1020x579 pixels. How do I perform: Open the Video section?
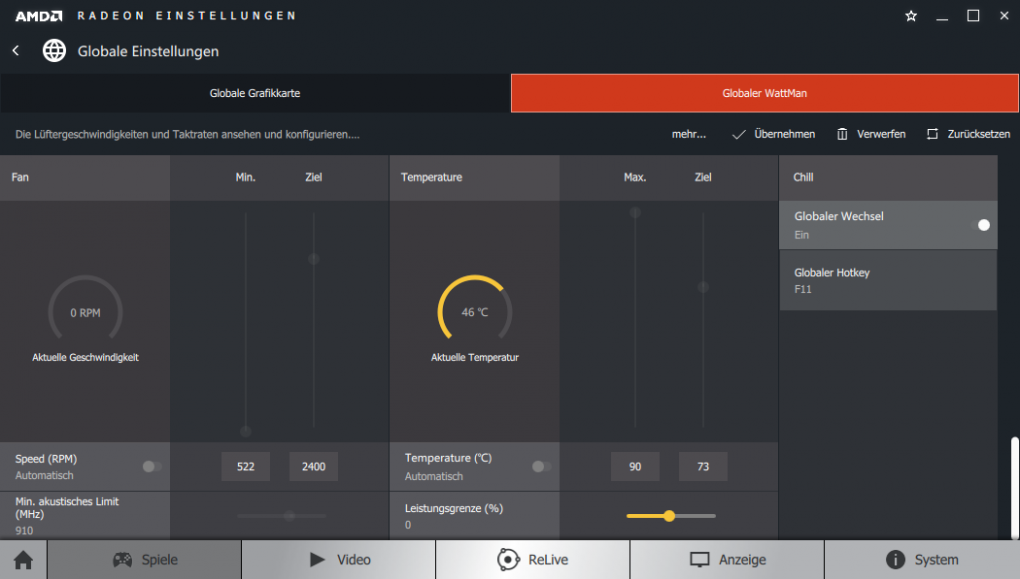(339, 559)
